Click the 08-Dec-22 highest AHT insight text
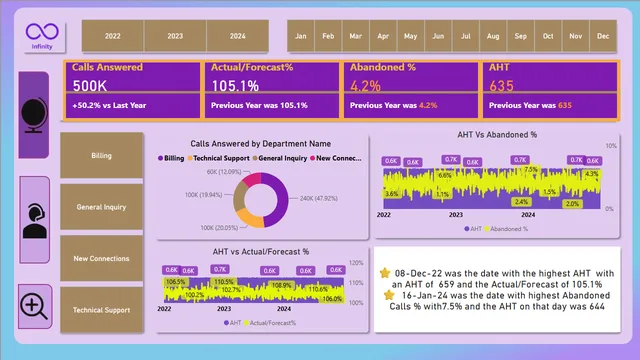The width and height of the screenshot is (640, 360). point(498,279)
